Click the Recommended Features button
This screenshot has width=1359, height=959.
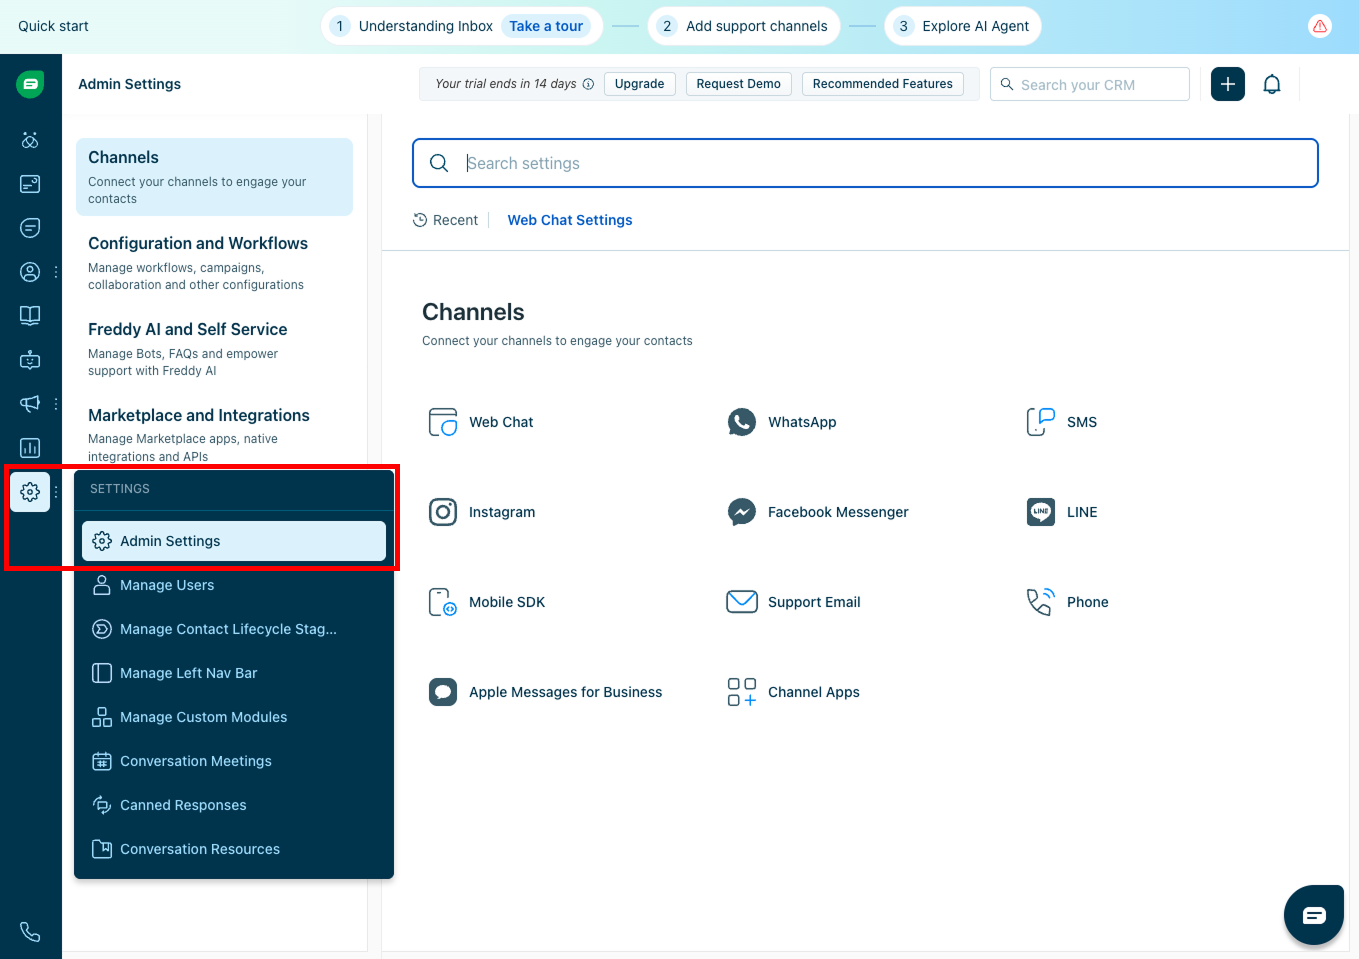883,84
